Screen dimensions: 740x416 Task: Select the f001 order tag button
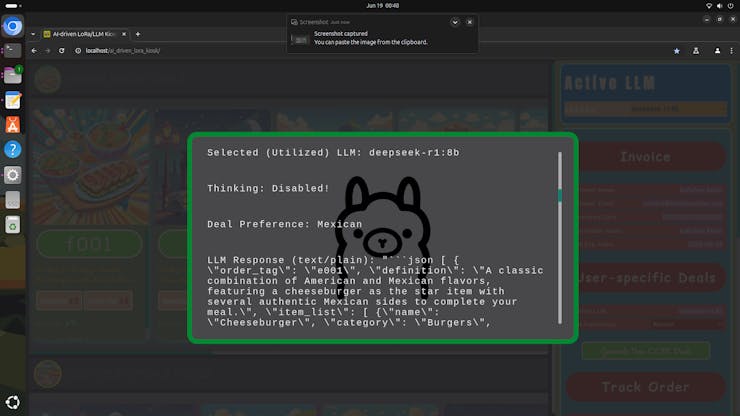click(89, 244)
